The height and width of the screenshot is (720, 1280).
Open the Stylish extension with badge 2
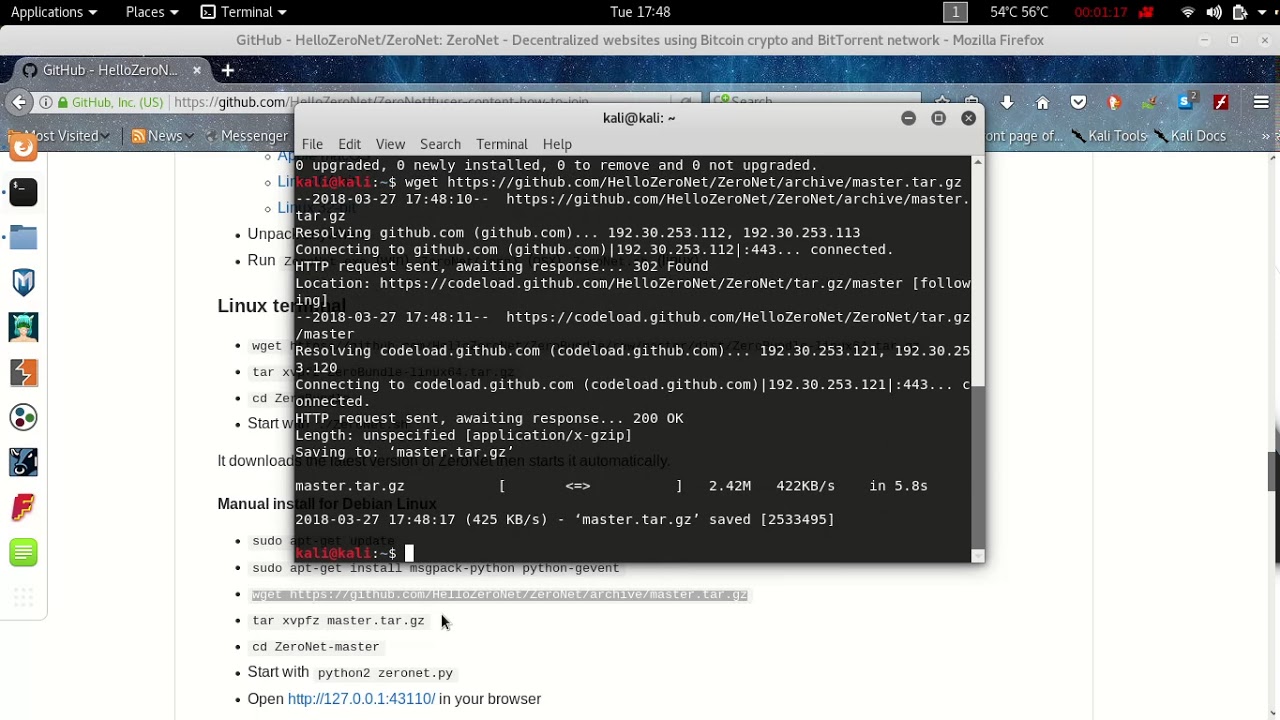tap(1186, 102)
